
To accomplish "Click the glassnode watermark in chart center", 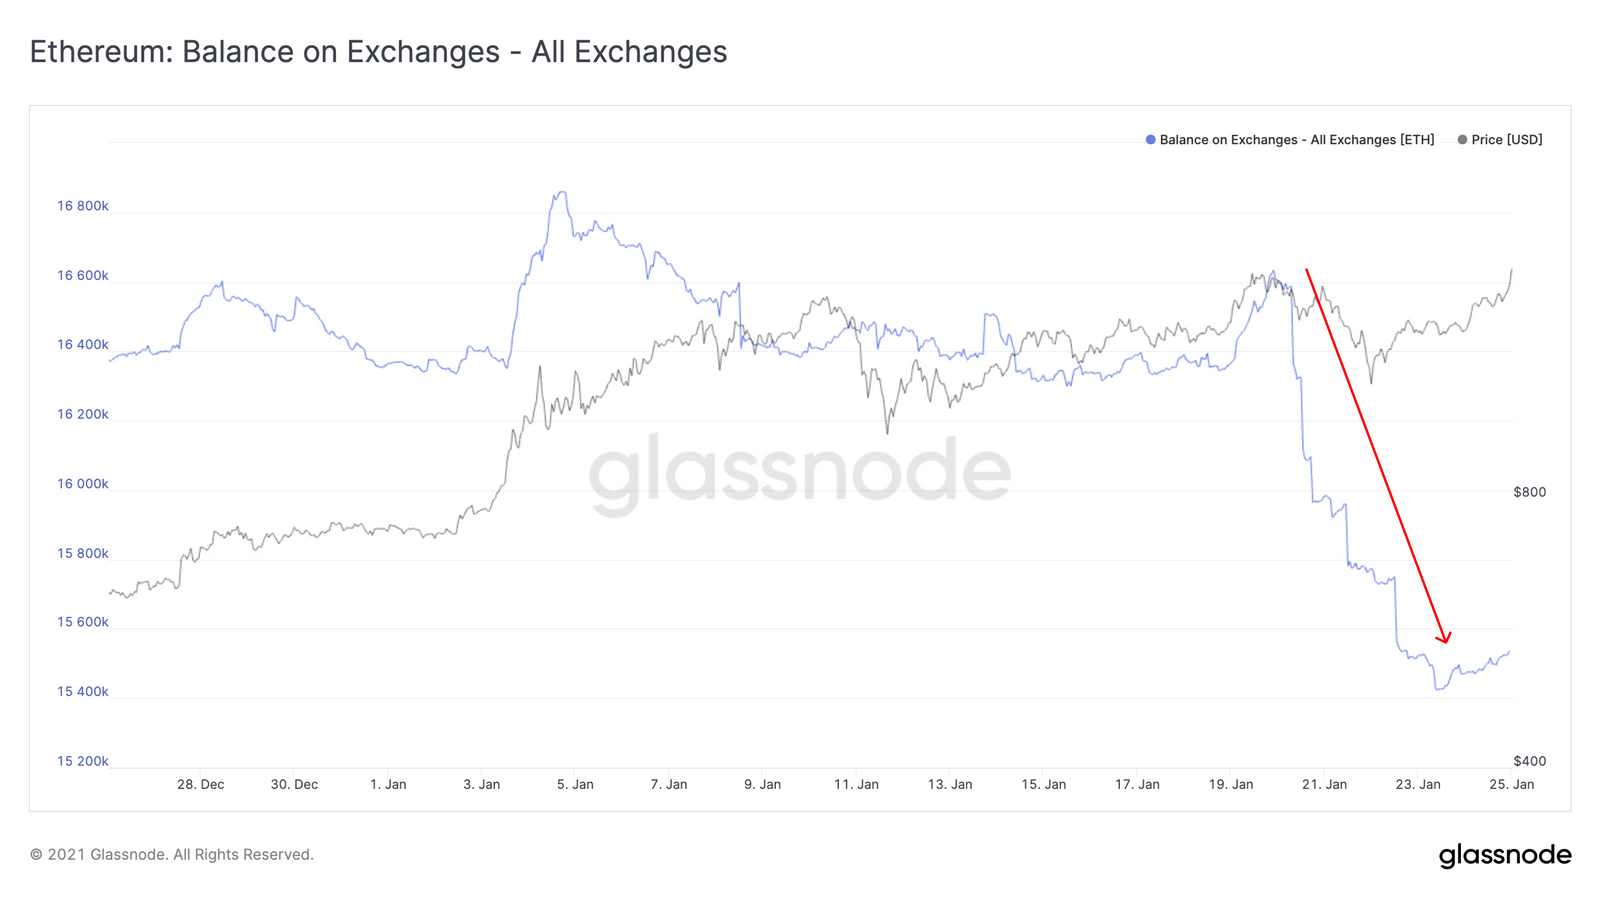I will (x=800, y=473).
